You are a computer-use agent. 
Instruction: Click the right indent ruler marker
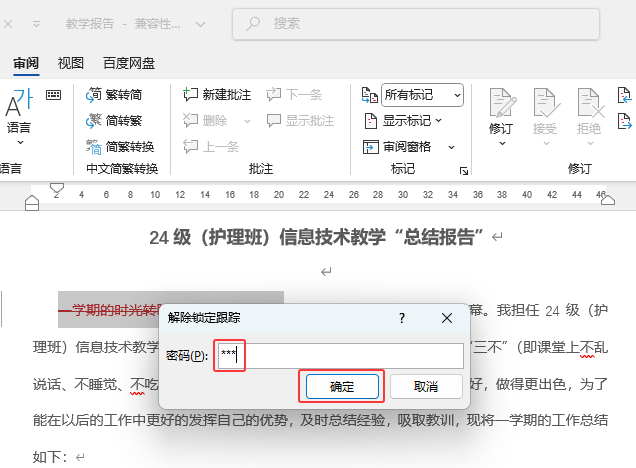coord(608,199)
